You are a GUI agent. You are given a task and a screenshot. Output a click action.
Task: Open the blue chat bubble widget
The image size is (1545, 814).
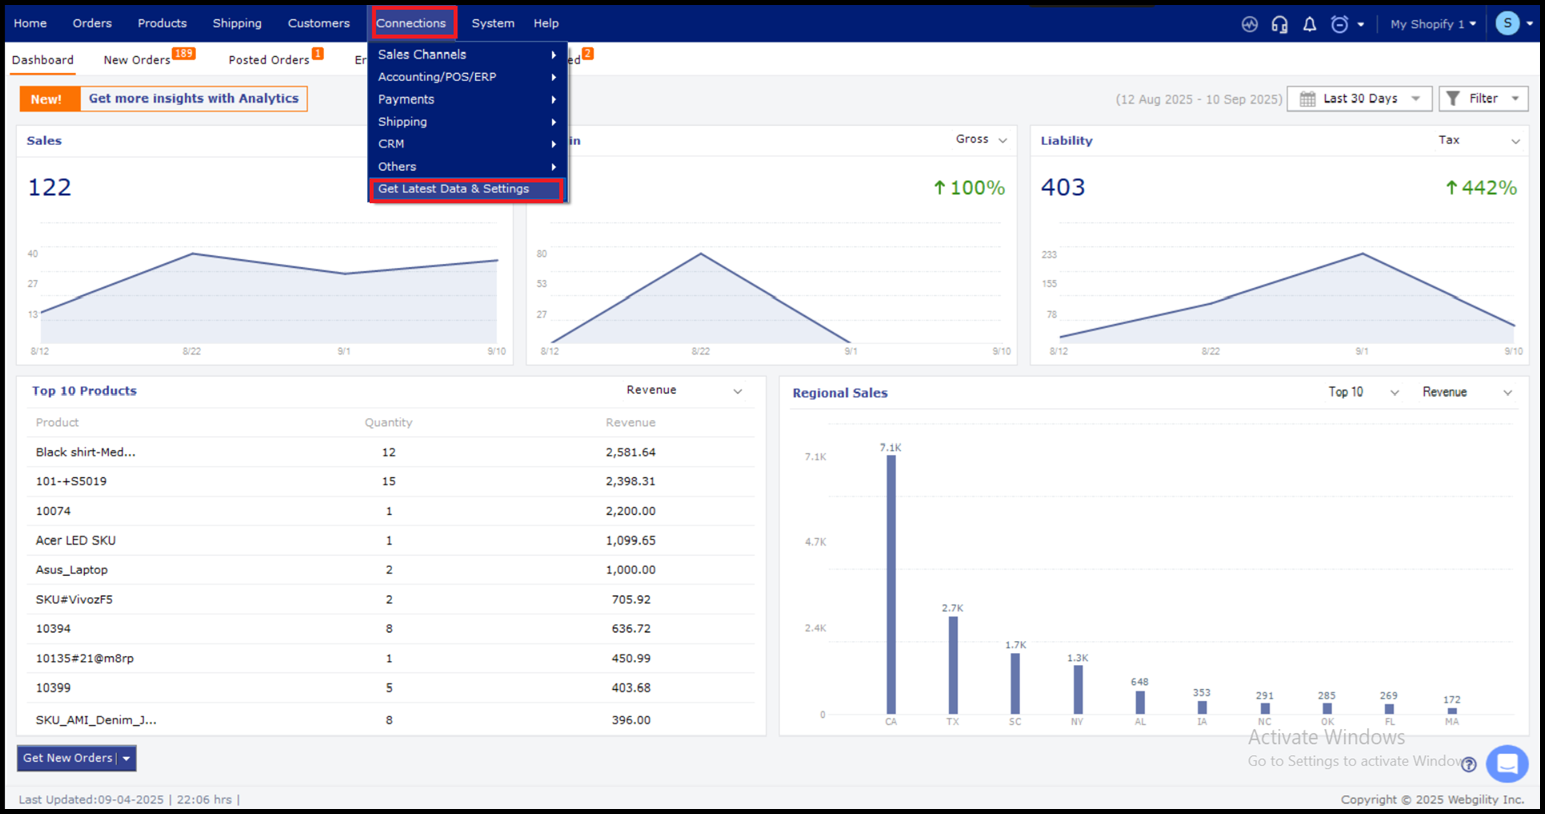pos(1506,764)
